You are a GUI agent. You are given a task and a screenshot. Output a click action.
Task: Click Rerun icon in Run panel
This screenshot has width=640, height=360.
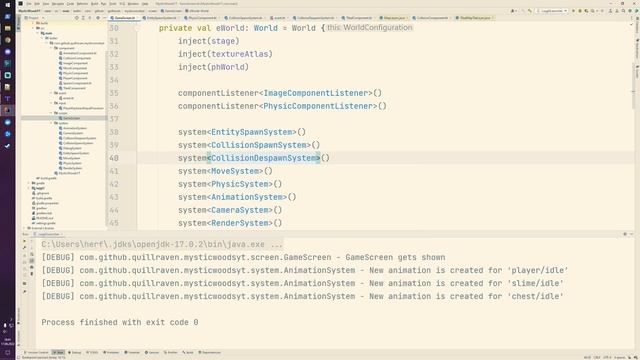(x=24, y=241)
